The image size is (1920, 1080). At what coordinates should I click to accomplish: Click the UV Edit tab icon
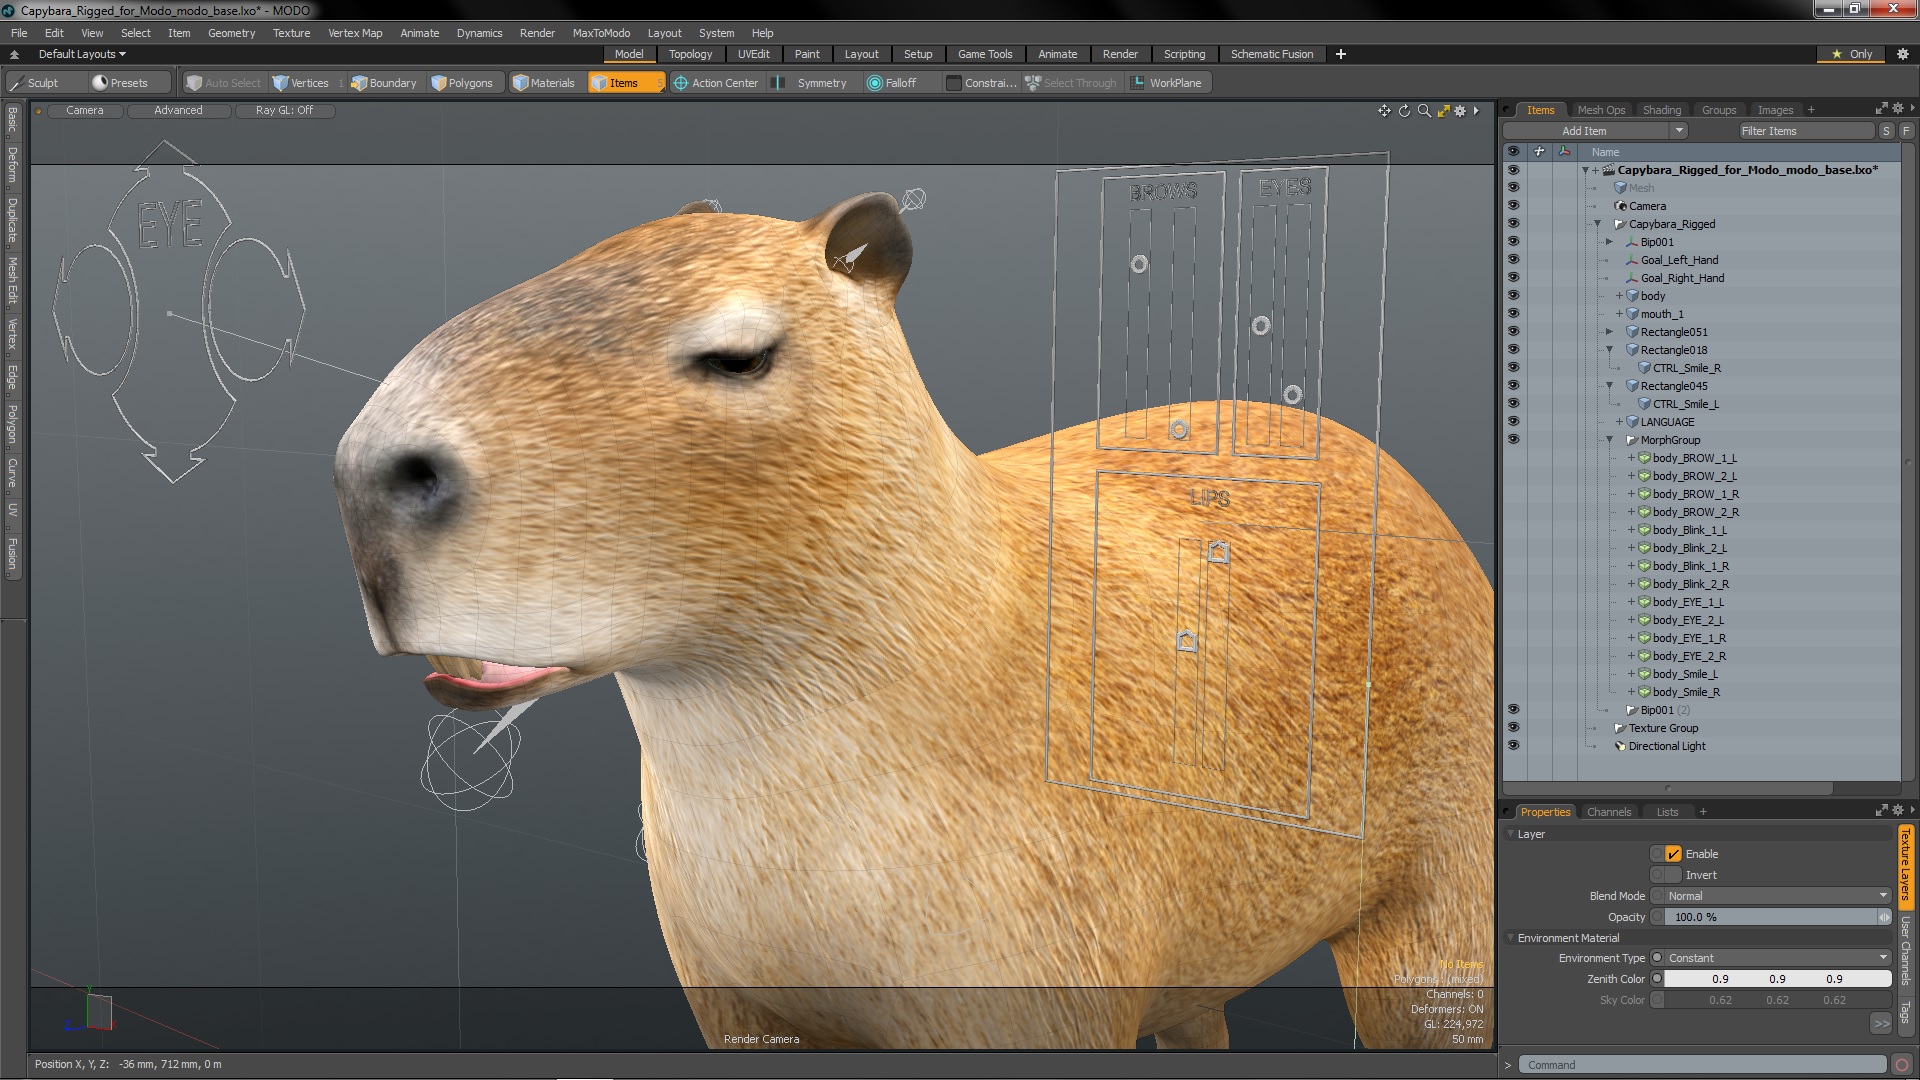point(752,54)
